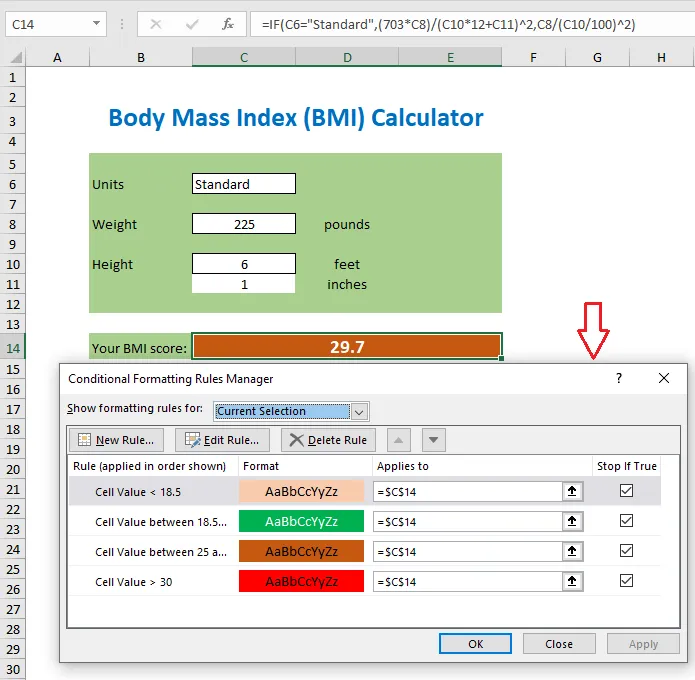Toggle Stop If True for 'between 18.5' rule
695x680 pixels.
(x=626, y=520)
